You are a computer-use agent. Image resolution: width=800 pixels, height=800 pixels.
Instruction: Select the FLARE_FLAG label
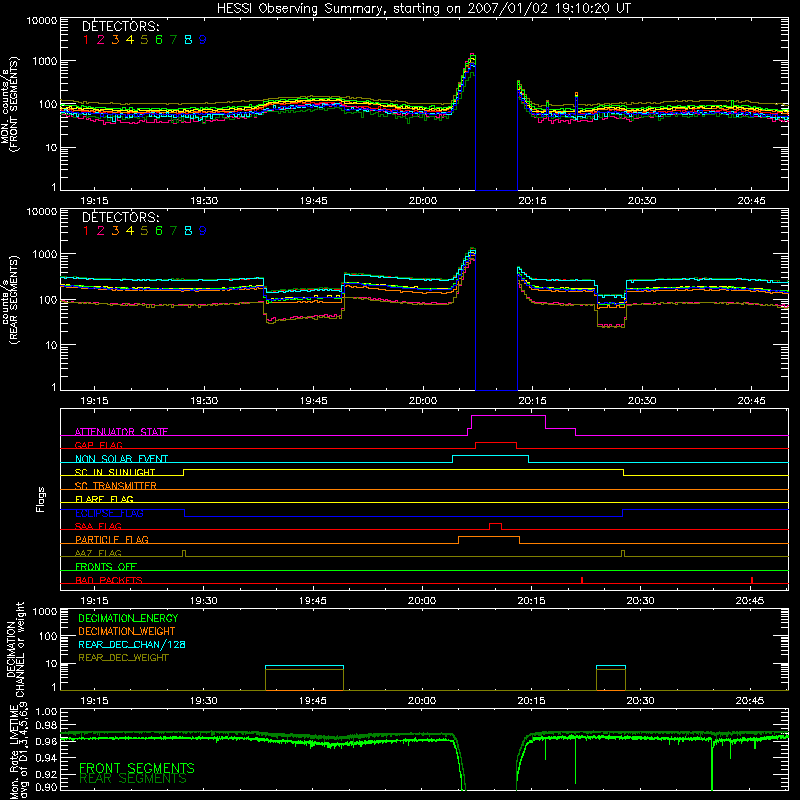tap(104, 499)
